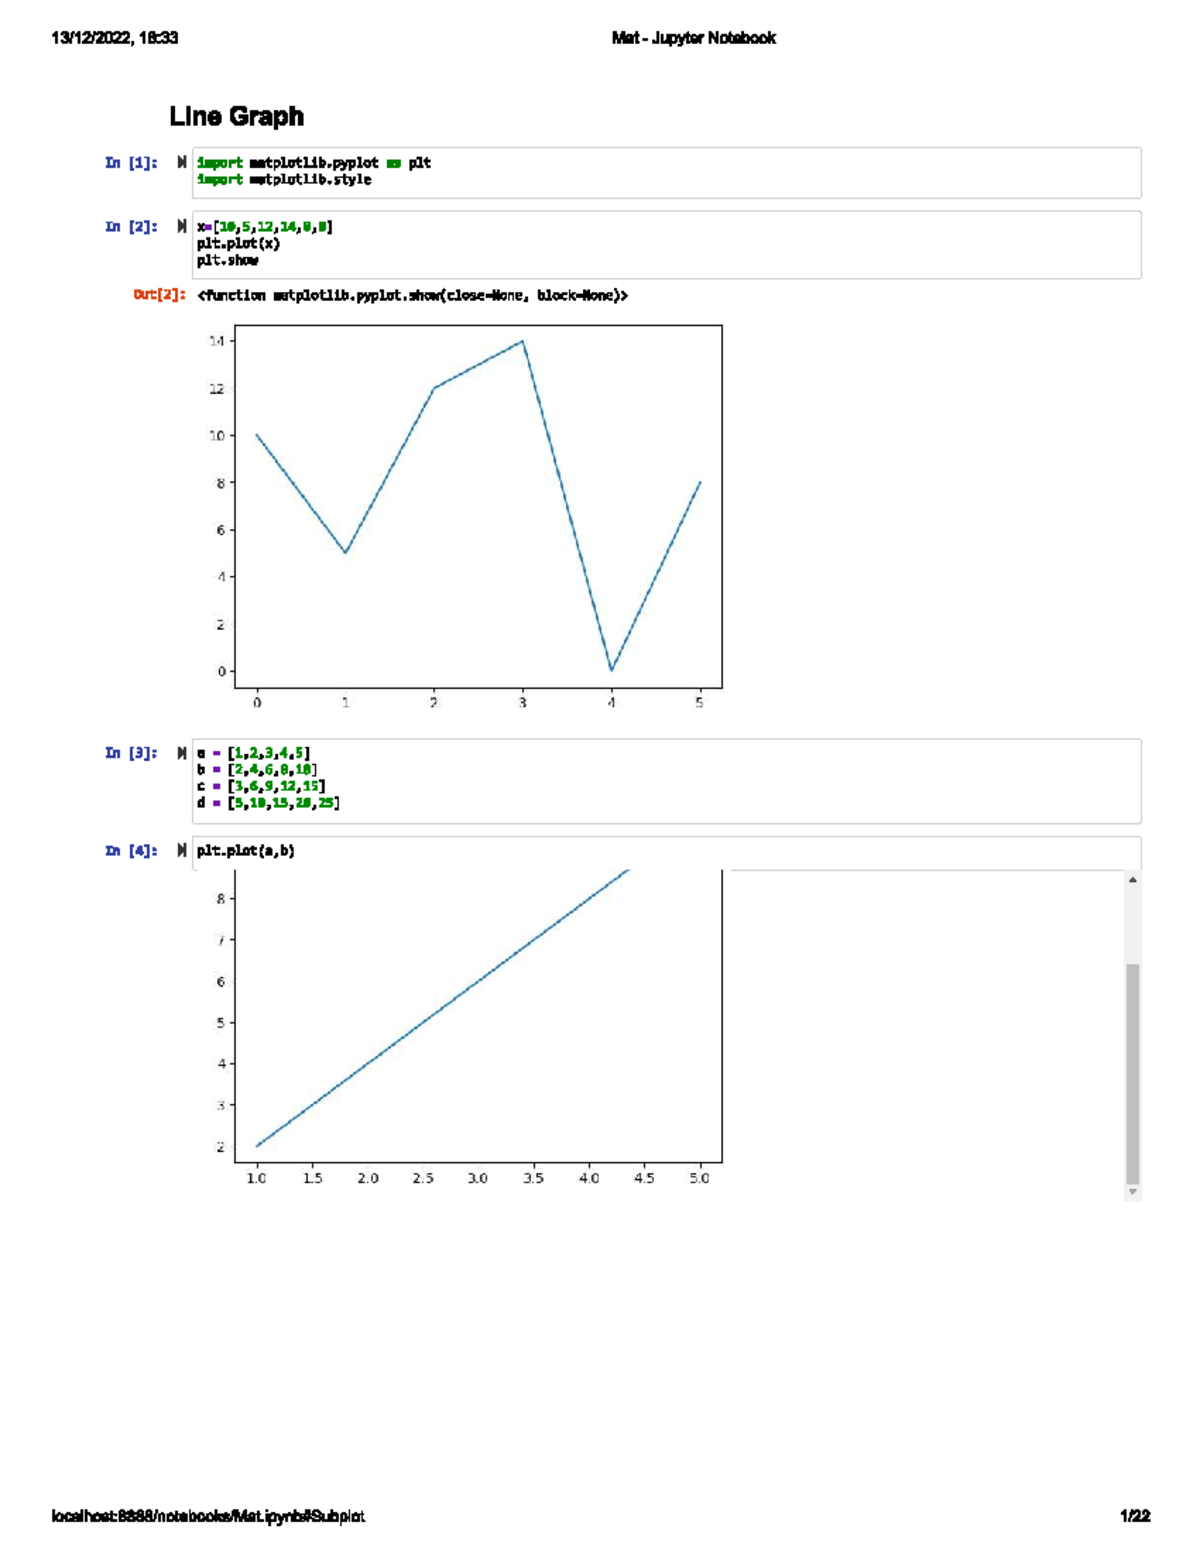Select the Out[2]: output prompt label
1200x1553 pixels.
point(158,294)
